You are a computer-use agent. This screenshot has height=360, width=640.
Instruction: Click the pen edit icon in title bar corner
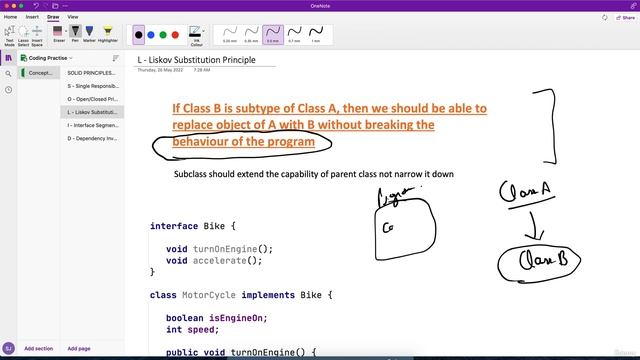pos(633,6)
